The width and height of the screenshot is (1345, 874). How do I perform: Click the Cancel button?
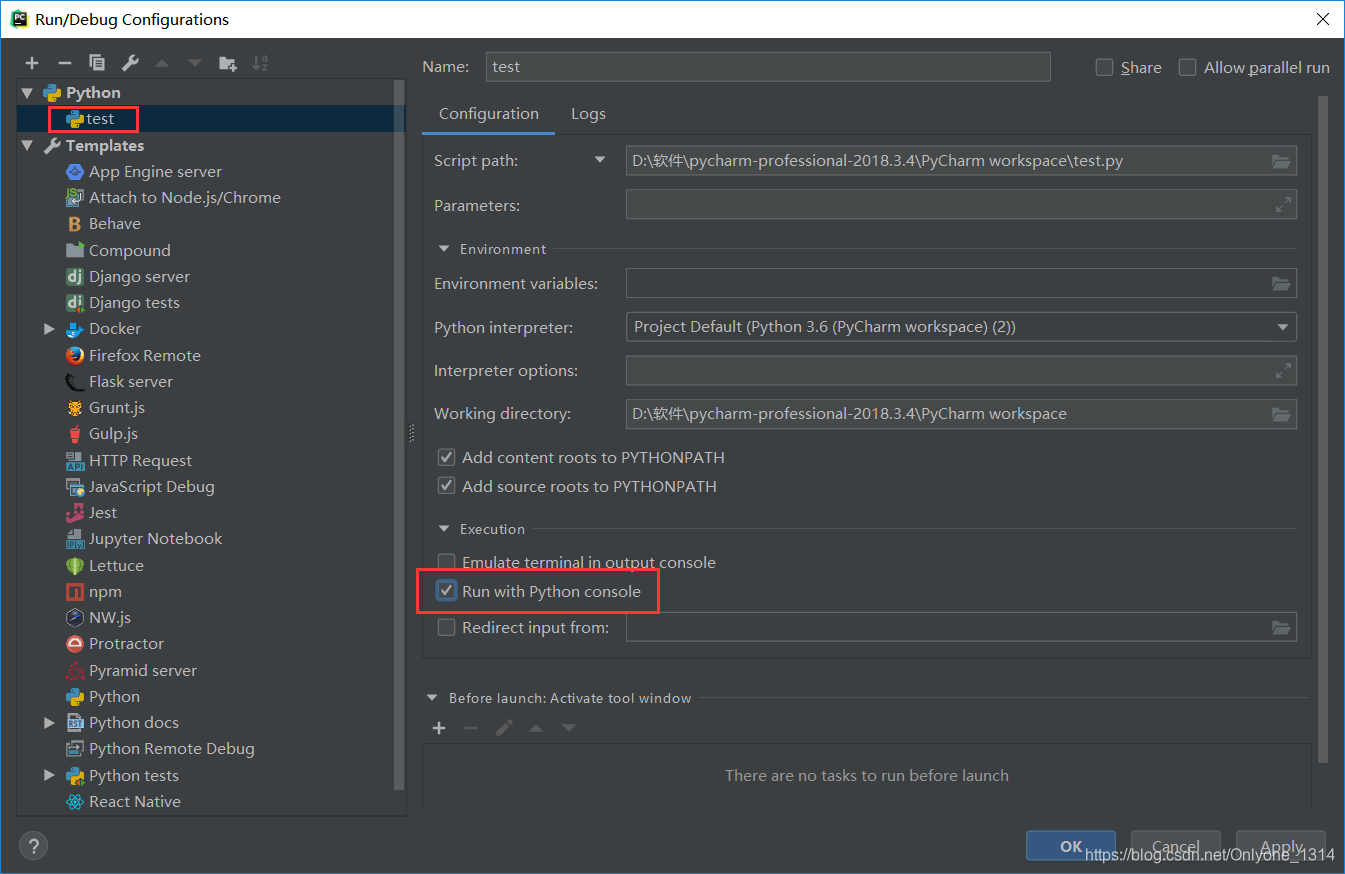(1176, 846)
